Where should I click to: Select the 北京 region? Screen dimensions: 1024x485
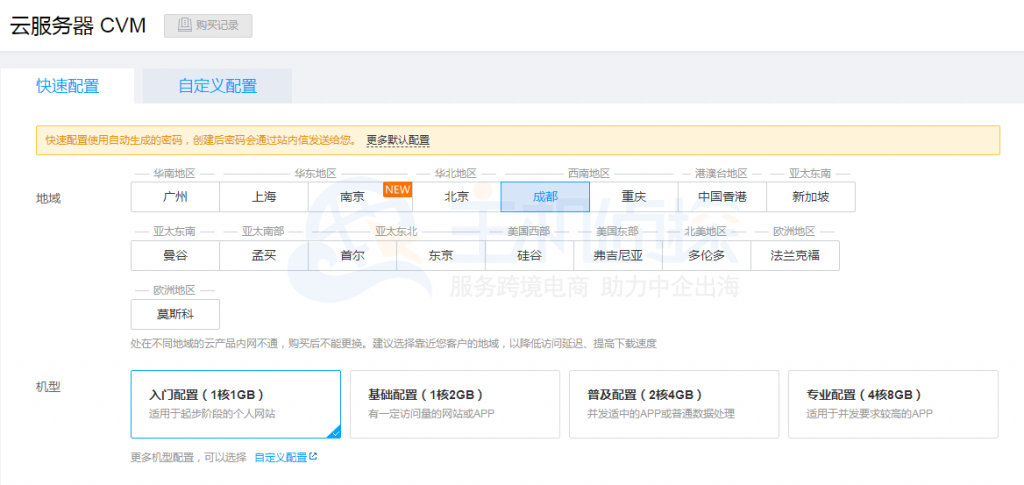coord(456,196)
